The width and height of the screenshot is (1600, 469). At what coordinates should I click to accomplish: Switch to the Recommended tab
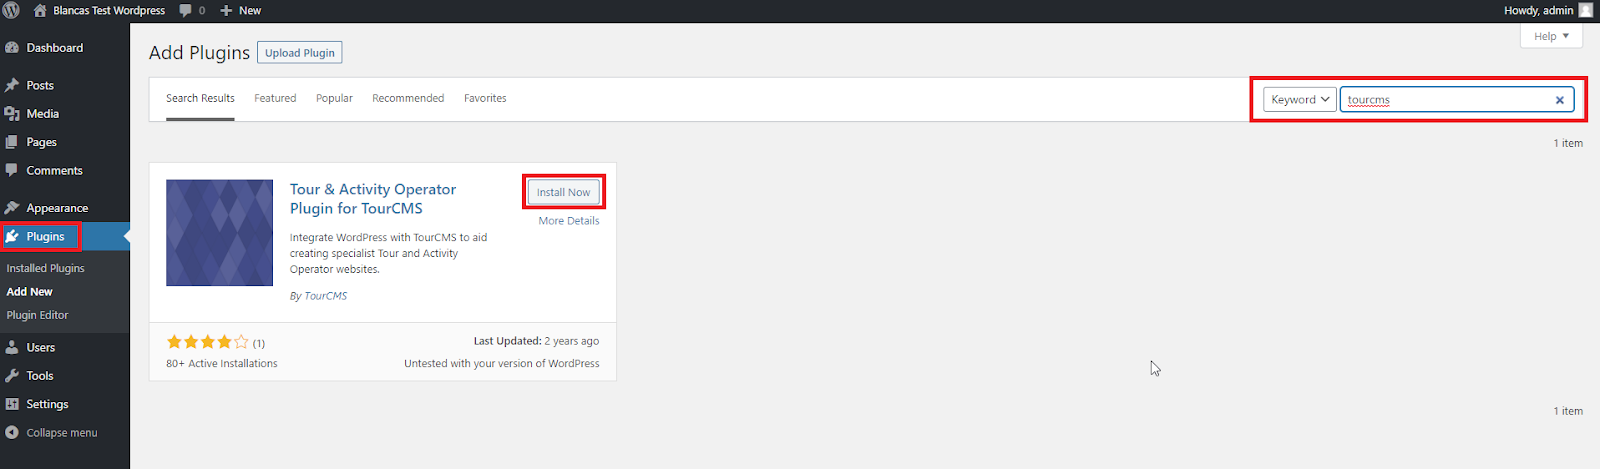tap(408, 98)
